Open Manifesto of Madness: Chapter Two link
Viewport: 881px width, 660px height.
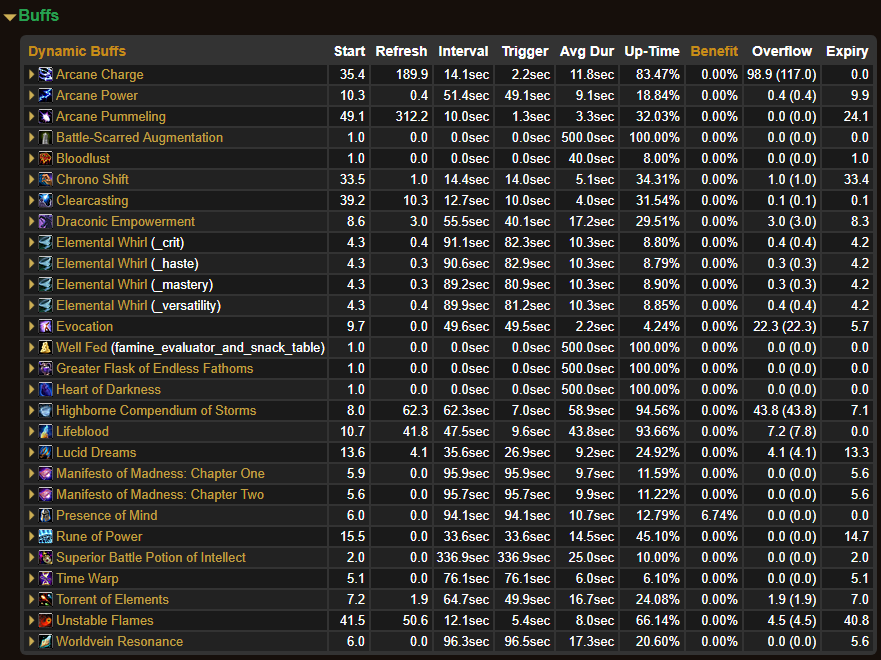160,495
